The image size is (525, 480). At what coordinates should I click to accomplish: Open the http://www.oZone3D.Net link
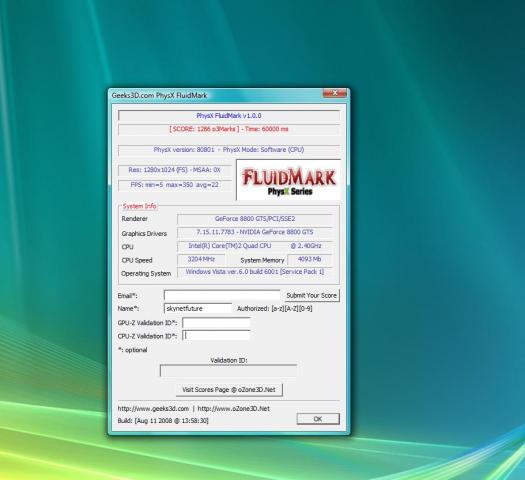click(x=233, y=409)
